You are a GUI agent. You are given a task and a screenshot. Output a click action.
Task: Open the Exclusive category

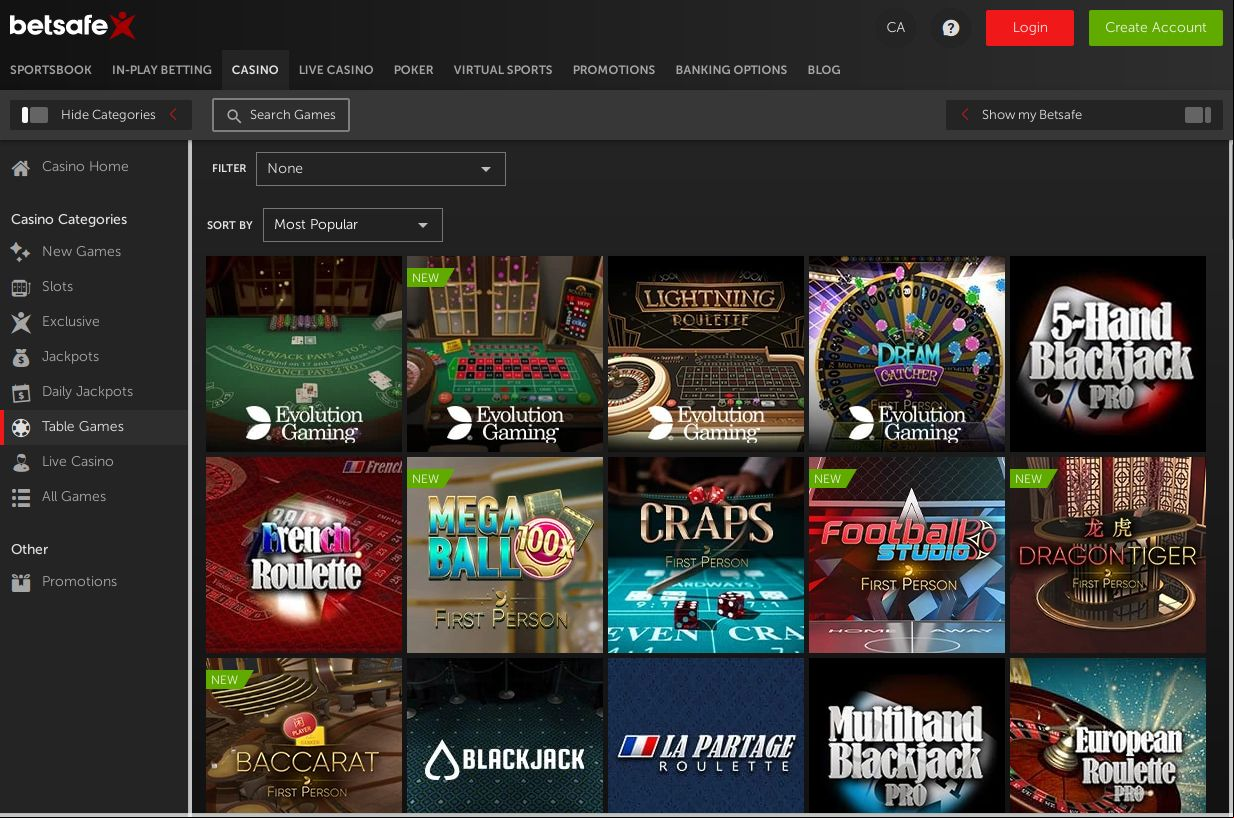point(71,322)
